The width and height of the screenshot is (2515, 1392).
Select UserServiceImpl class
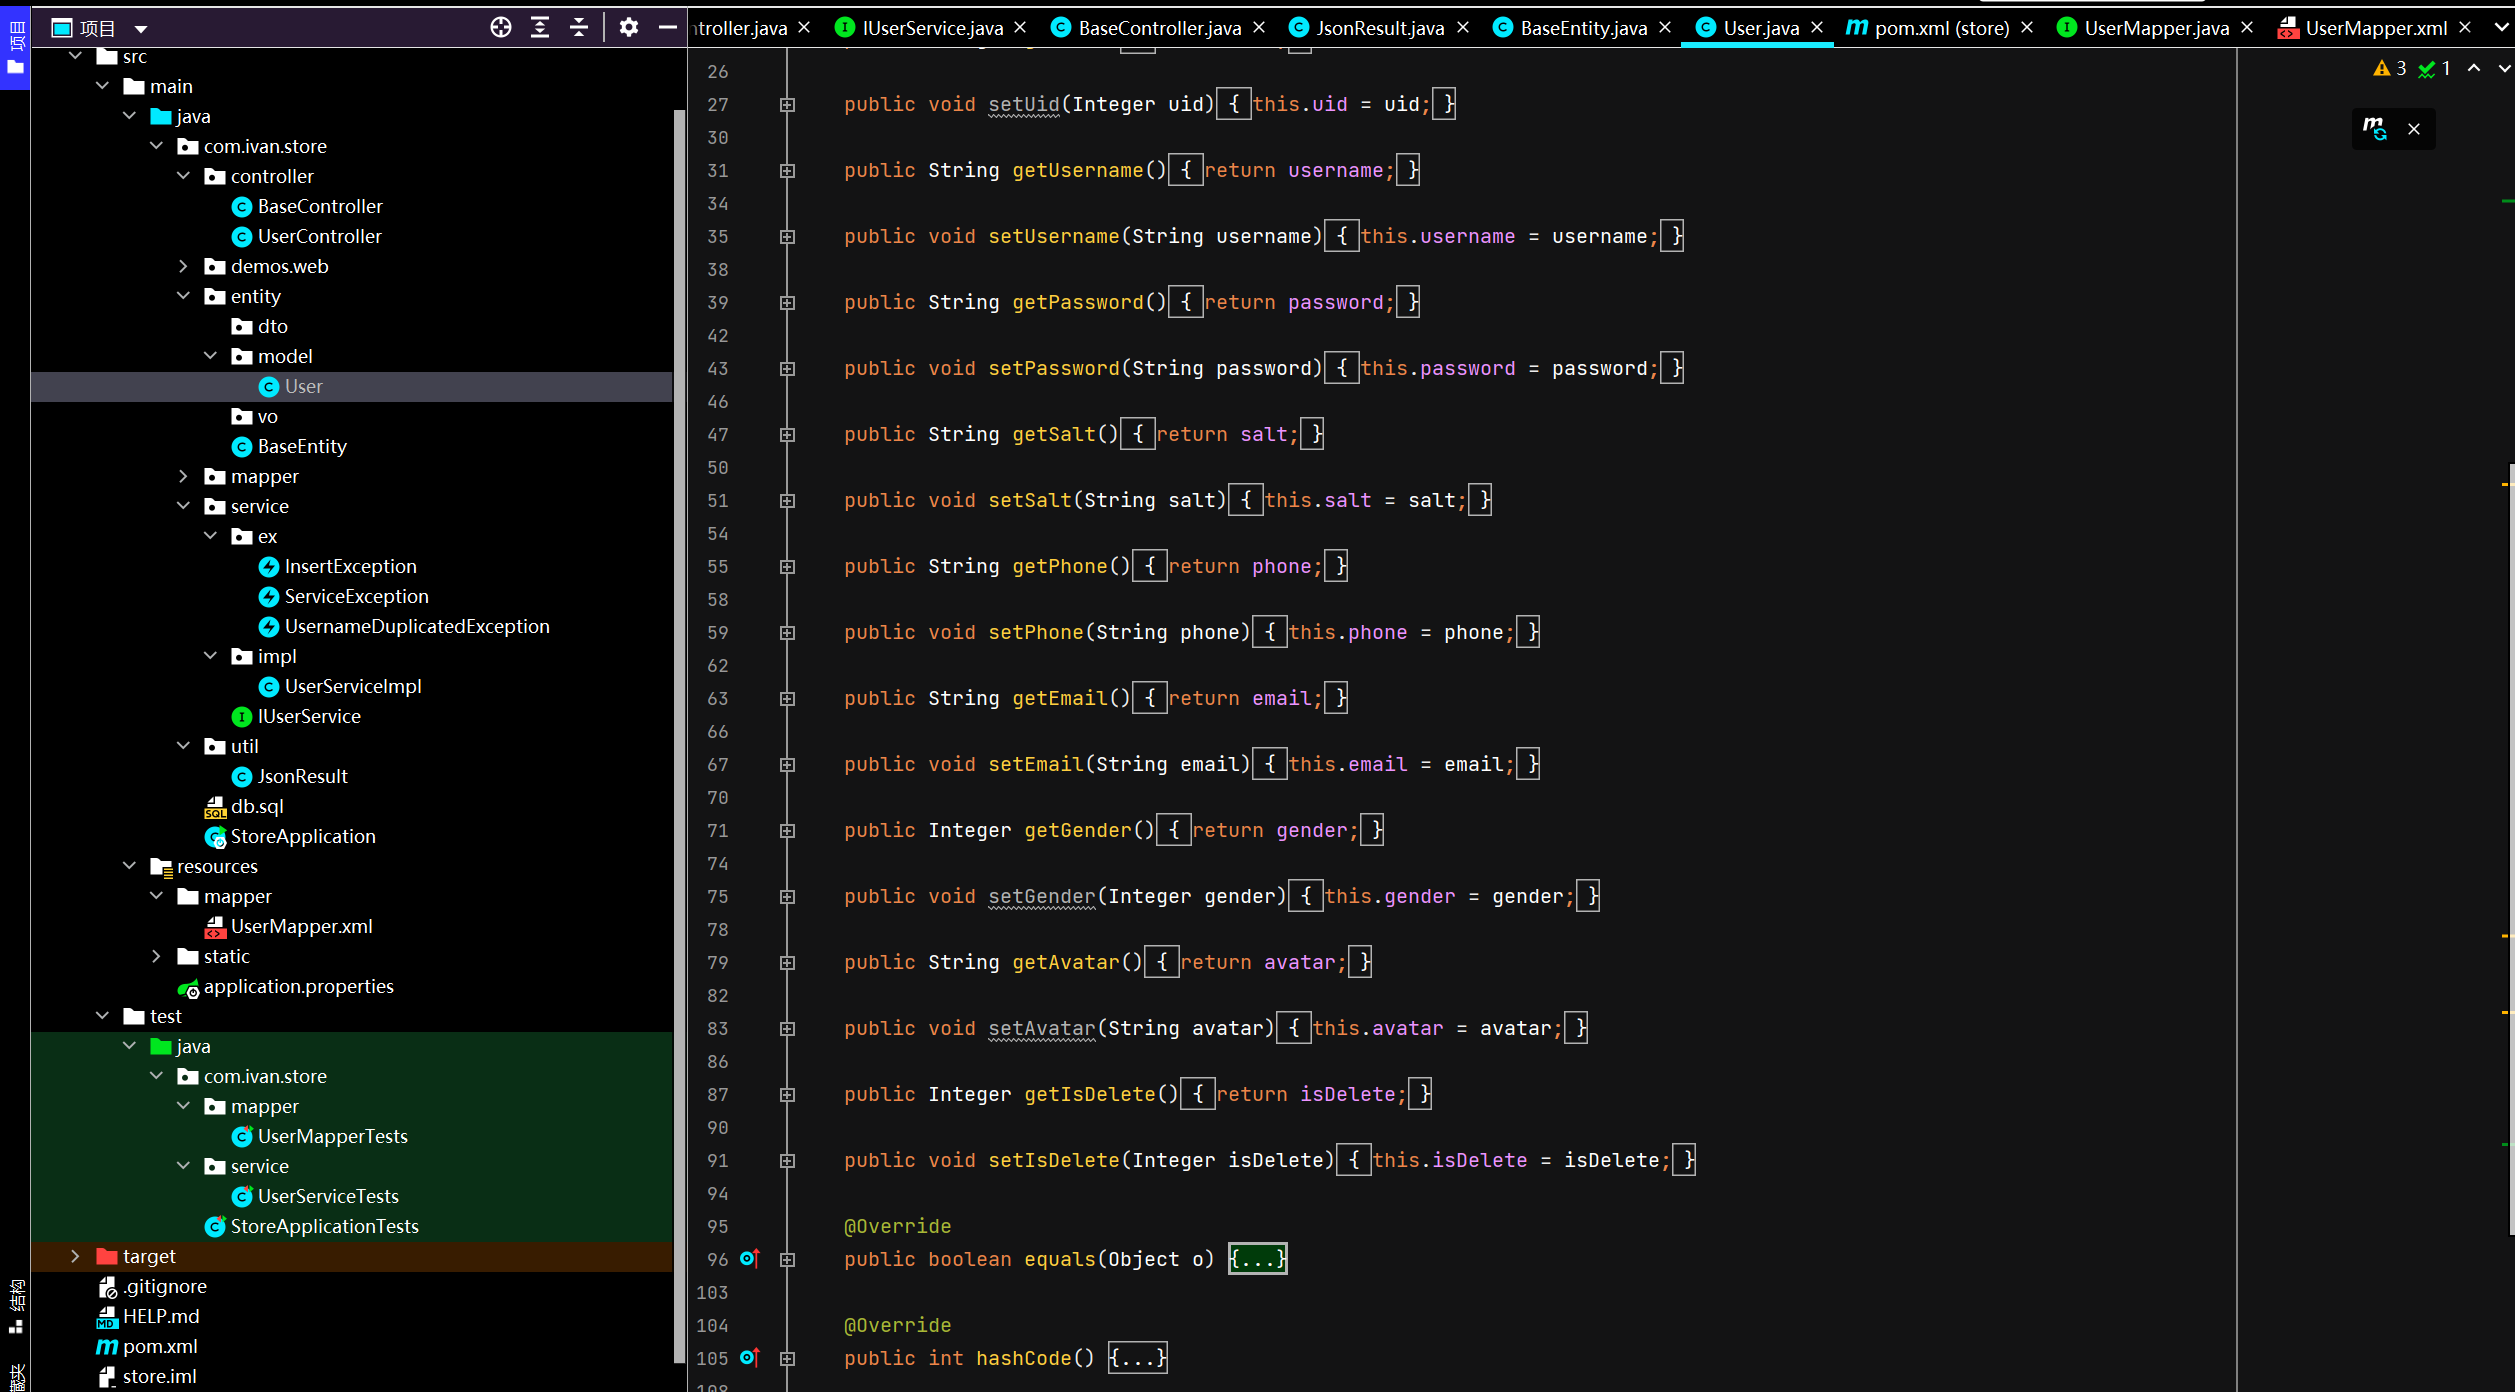[353, 686]
